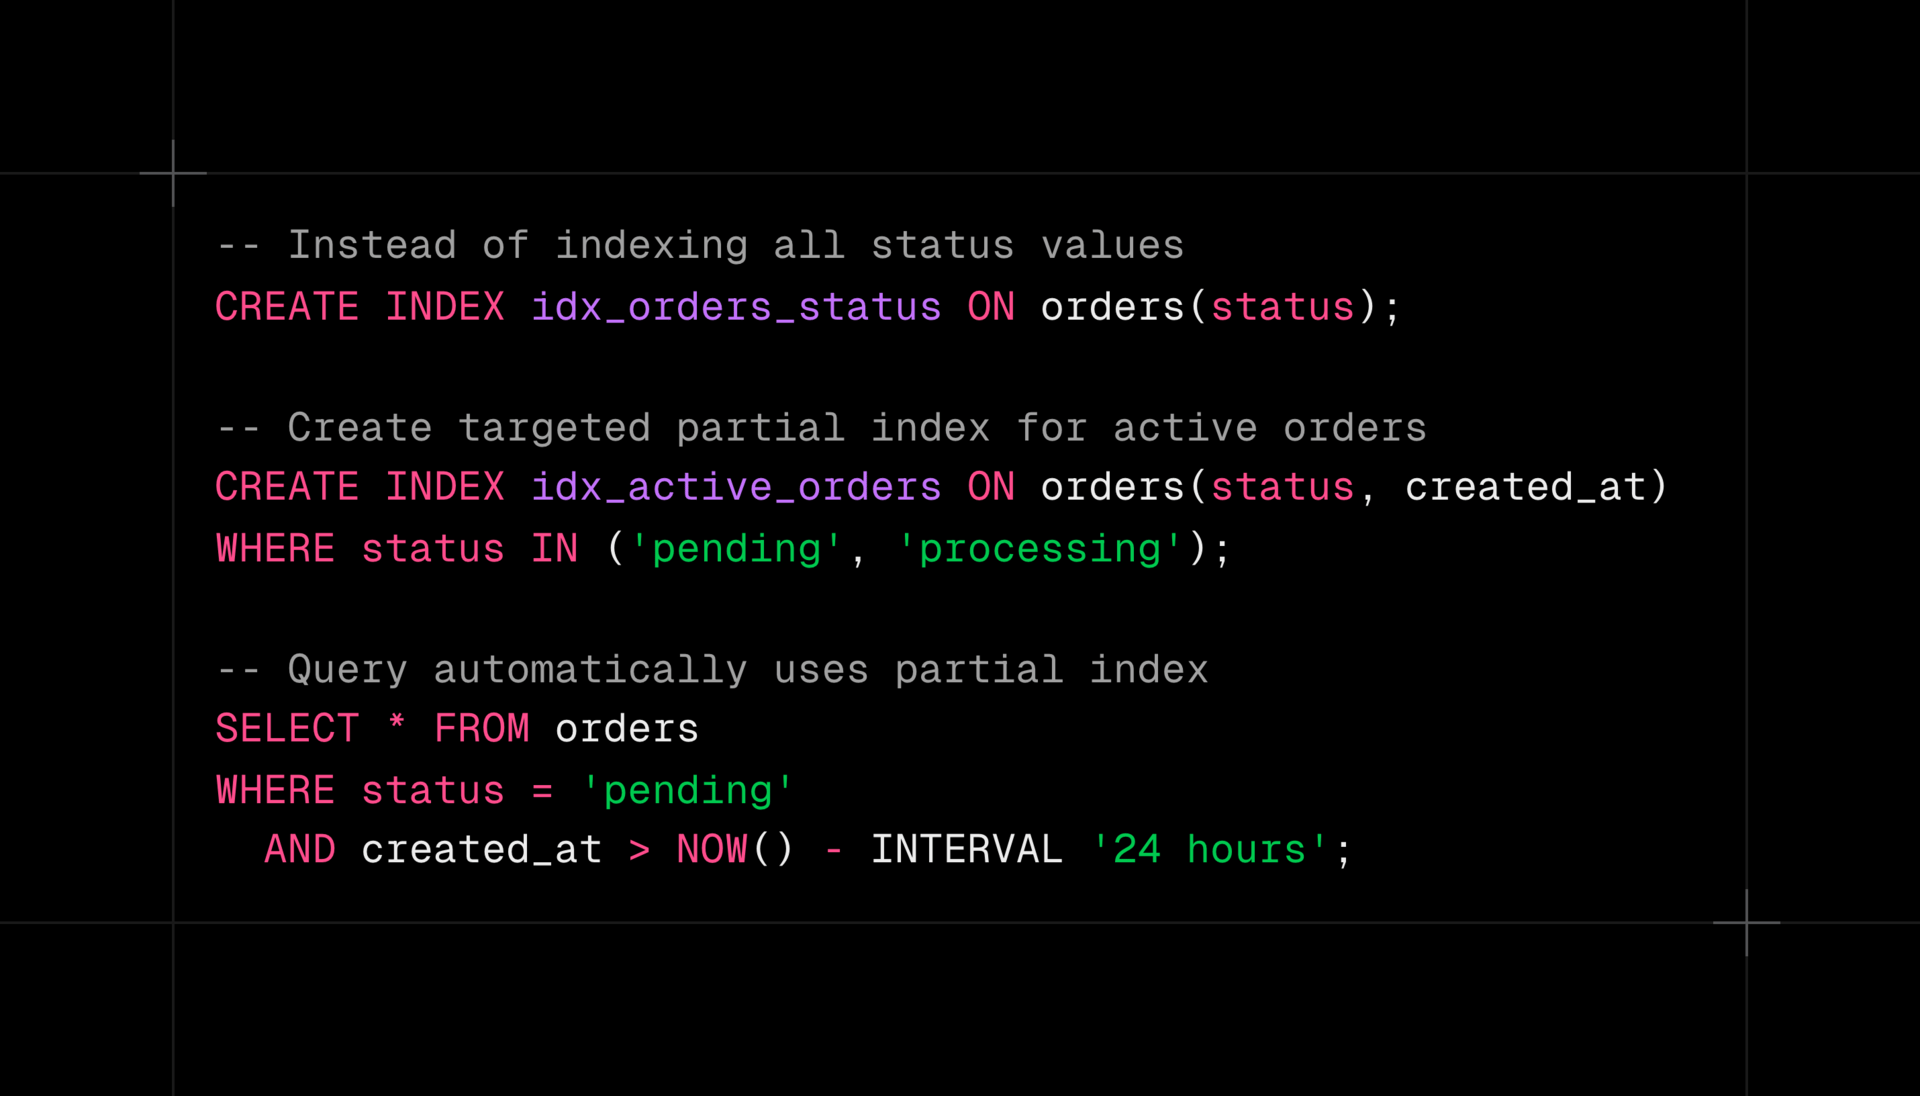Click the AND keyword on last line

tap(300, 850)
